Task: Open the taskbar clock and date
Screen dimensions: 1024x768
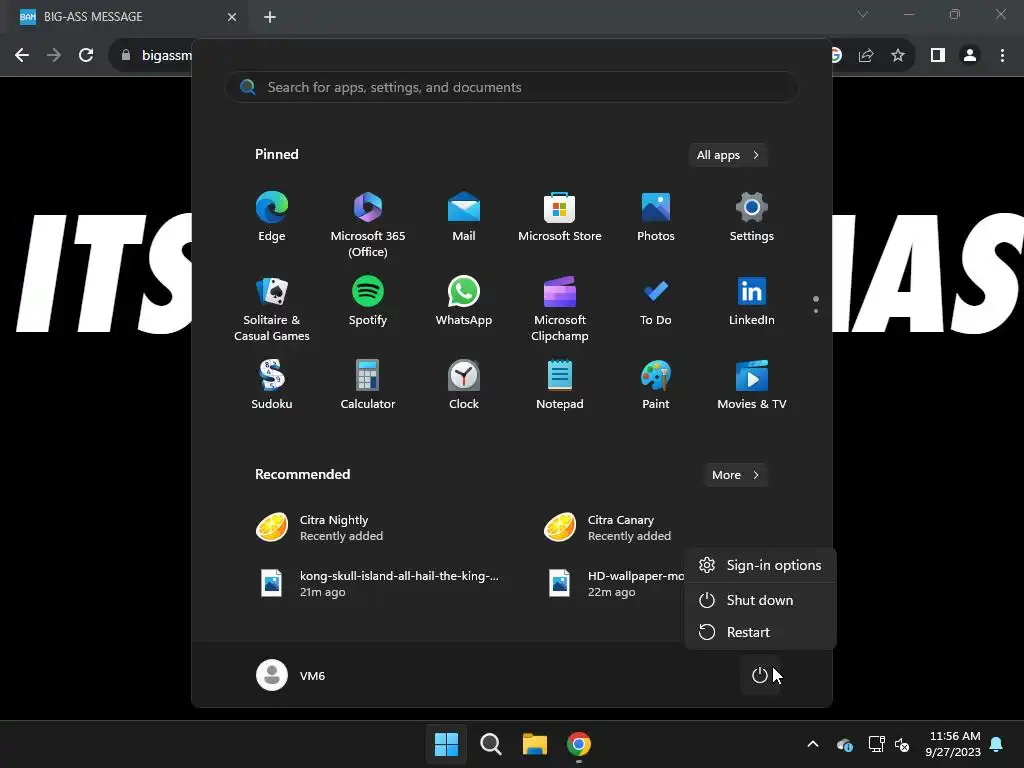Action: point(953,744)
